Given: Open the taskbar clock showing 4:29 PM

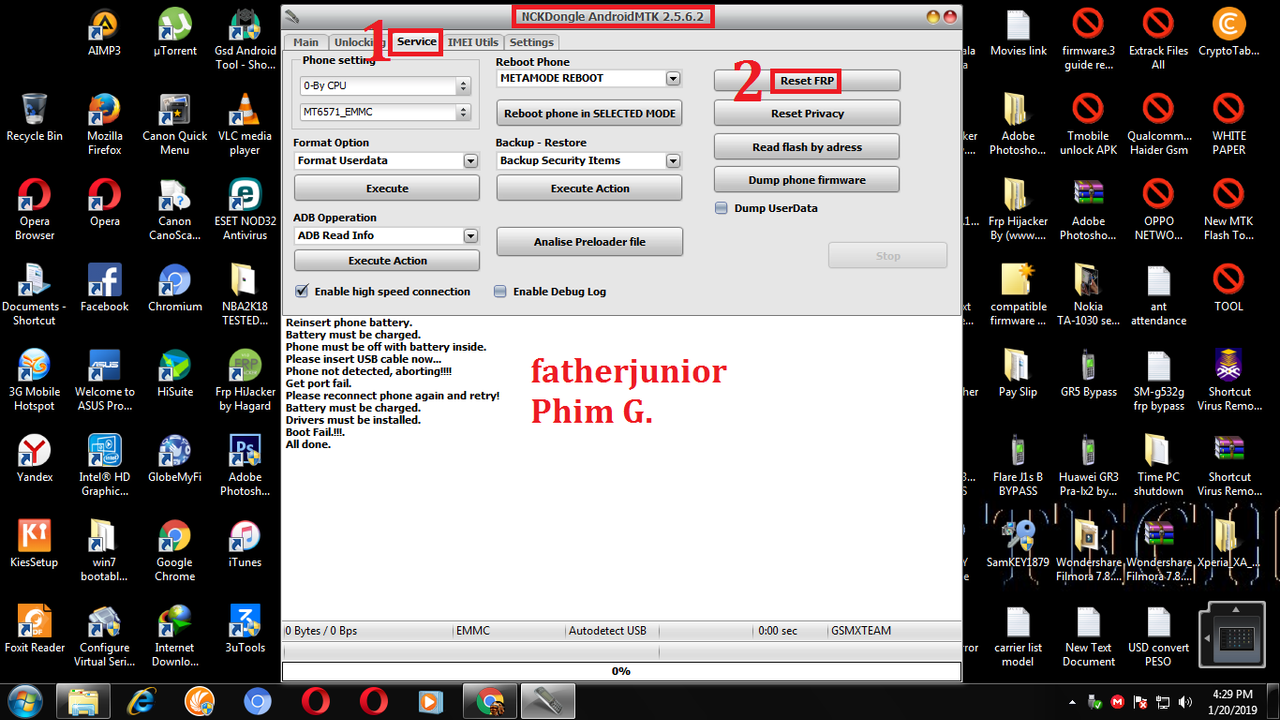Looking at the screenshot, I should (x=1231, y=701).
